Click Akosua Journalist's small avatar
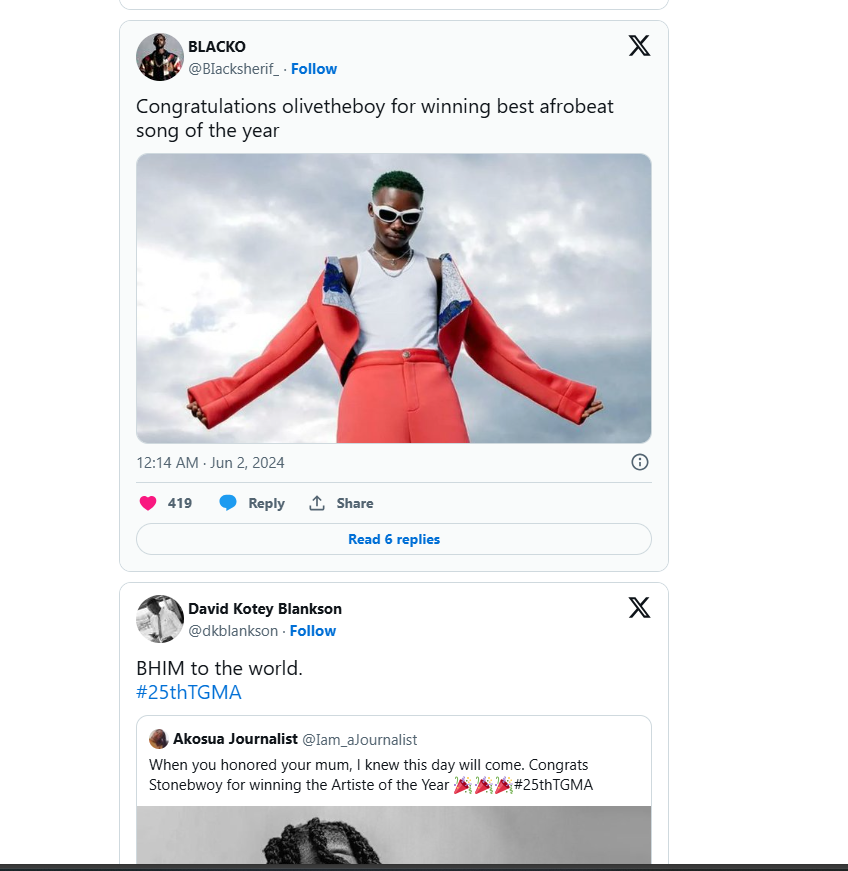 (x=158, y=739)
